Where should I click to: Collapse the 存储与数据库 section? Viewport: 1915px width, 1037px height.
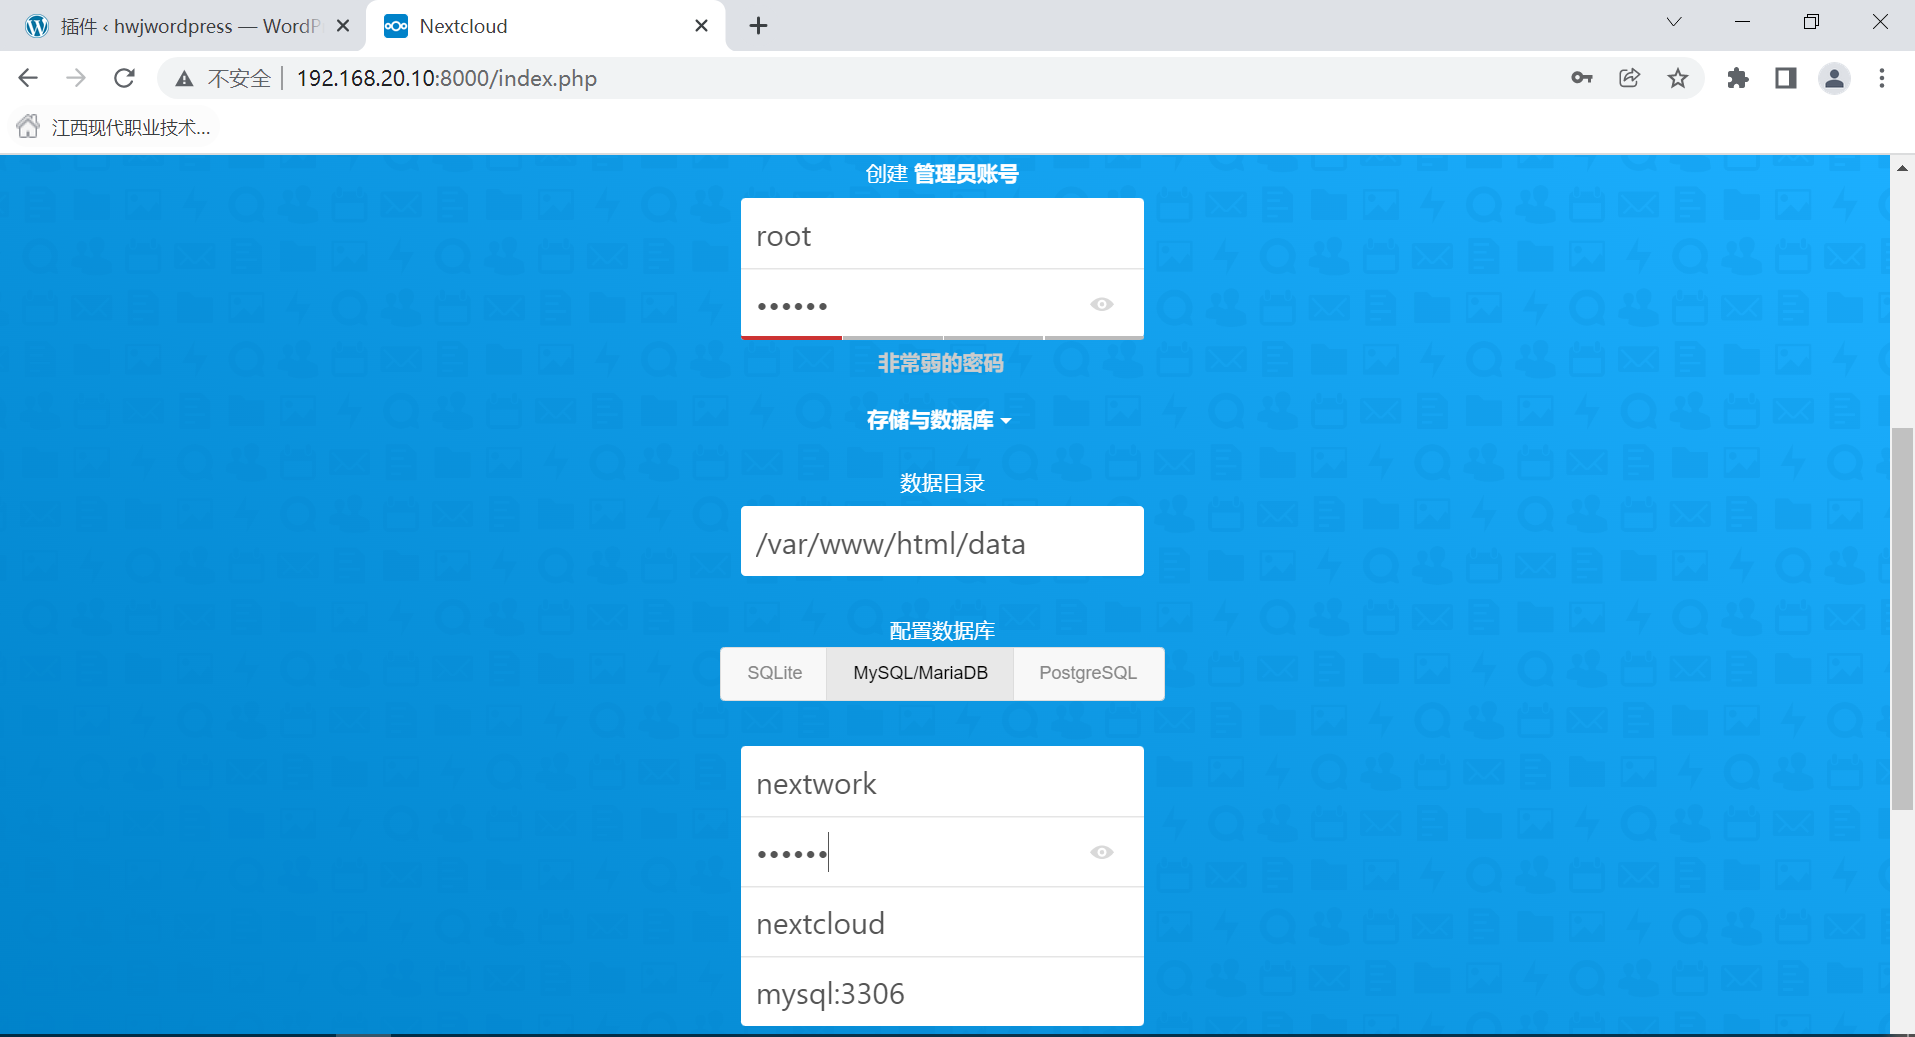tap(940, 420)
